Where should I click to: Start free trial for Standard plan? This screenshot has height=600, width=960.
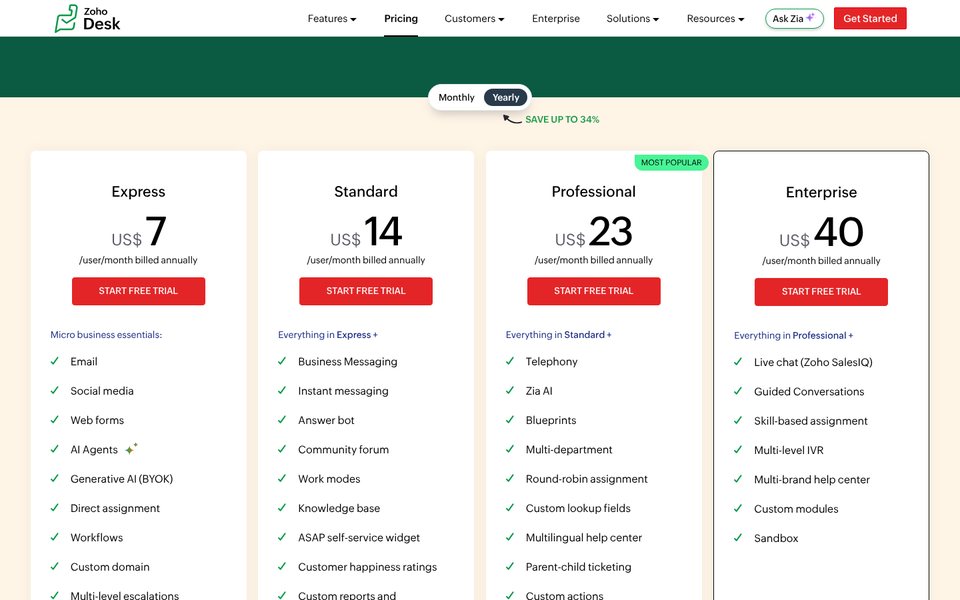point(366,291)
